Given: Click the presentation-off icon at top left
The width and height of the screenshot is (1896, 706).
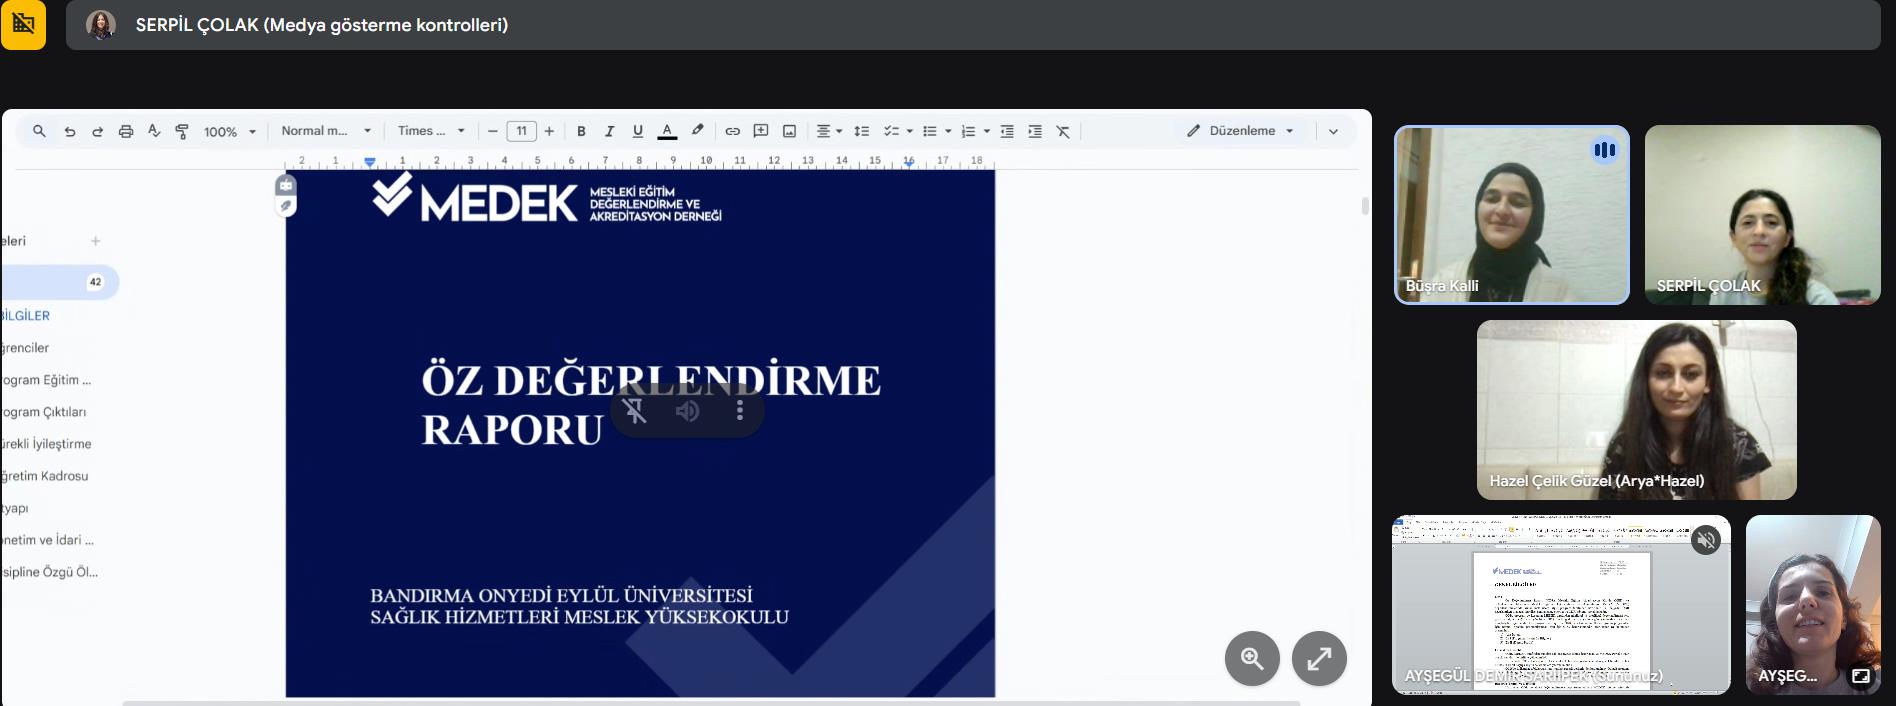Looking at the screenshot, I should pos(23,24).
